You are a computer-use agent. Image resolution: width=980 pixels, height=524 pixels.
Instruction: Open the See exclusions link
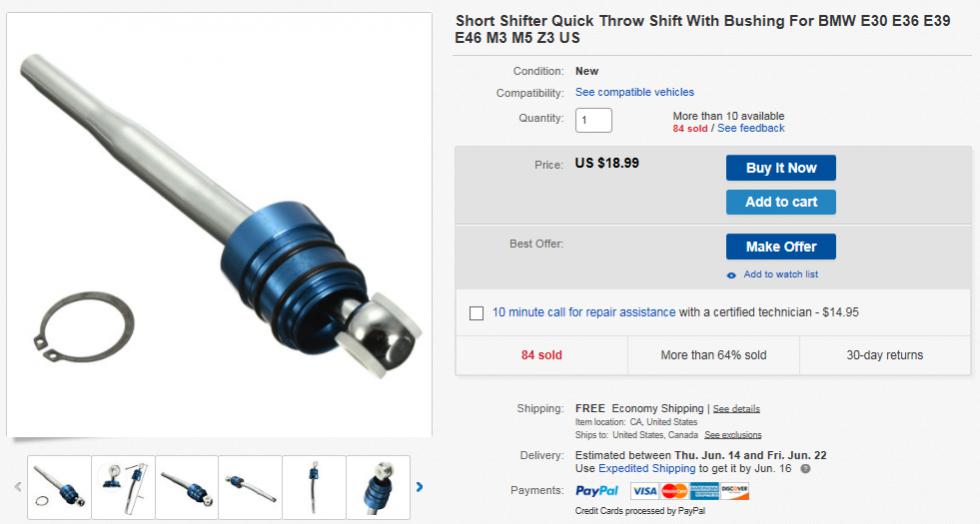point(732,435)
